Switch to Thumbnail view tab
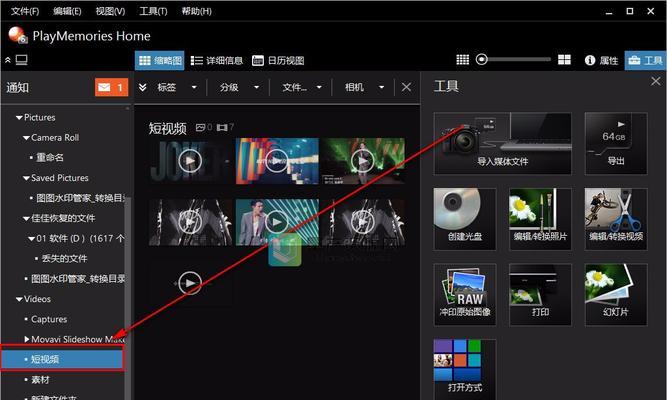 [x=160, y=60]
